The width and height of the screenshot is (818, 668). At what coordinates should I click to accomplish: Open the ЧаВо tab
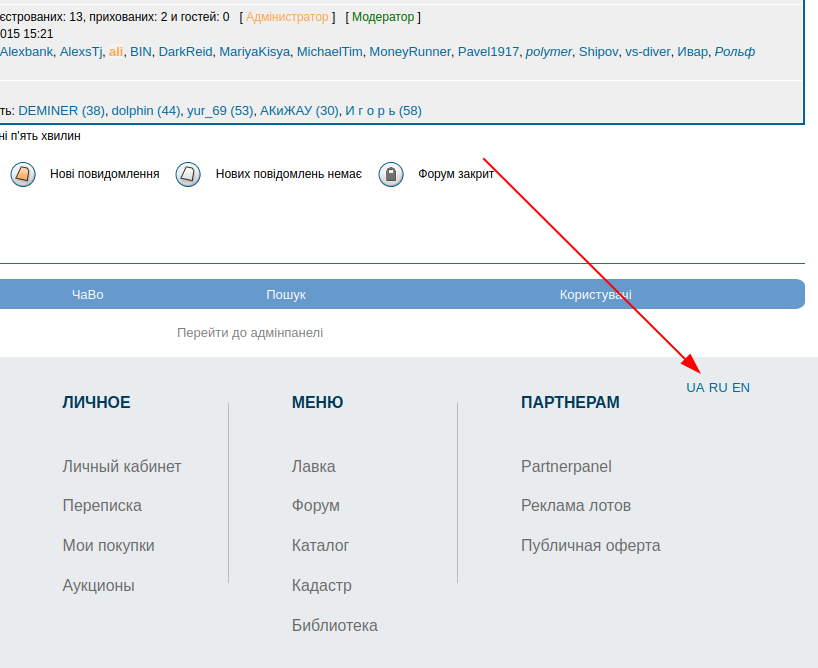[88, 295]
